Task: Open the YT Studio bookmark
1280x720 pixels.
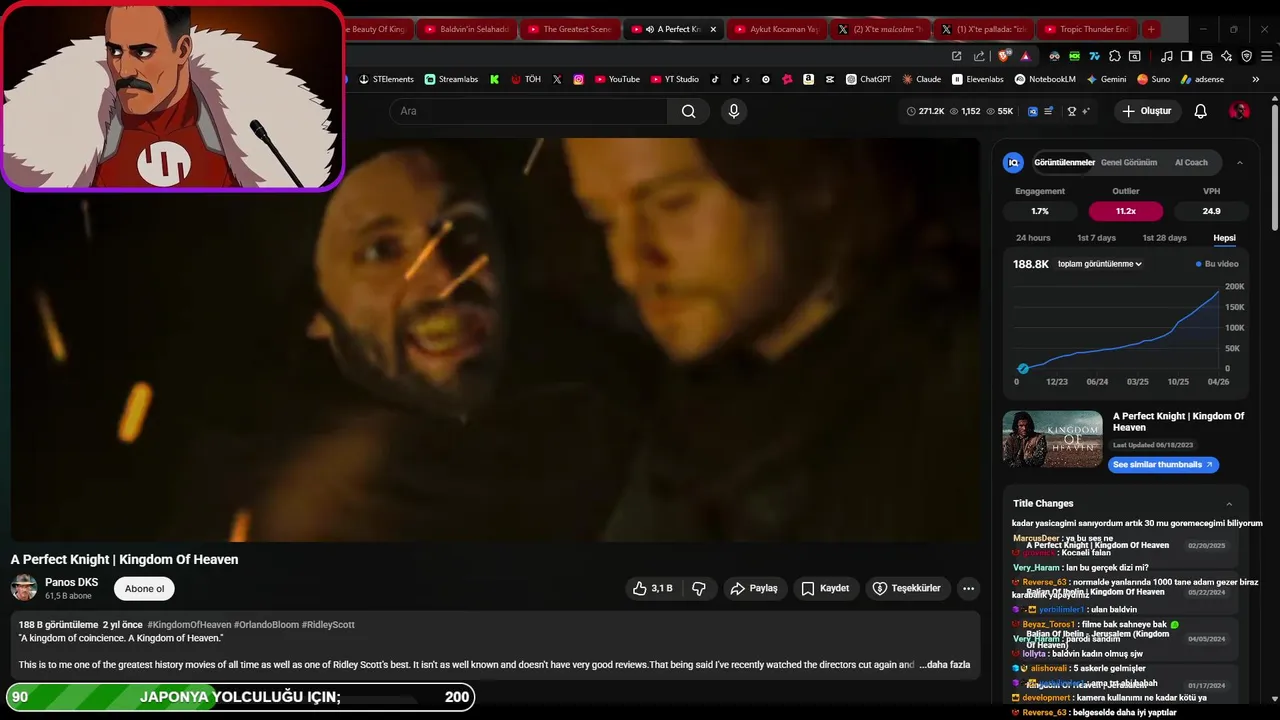Action: 675,79
